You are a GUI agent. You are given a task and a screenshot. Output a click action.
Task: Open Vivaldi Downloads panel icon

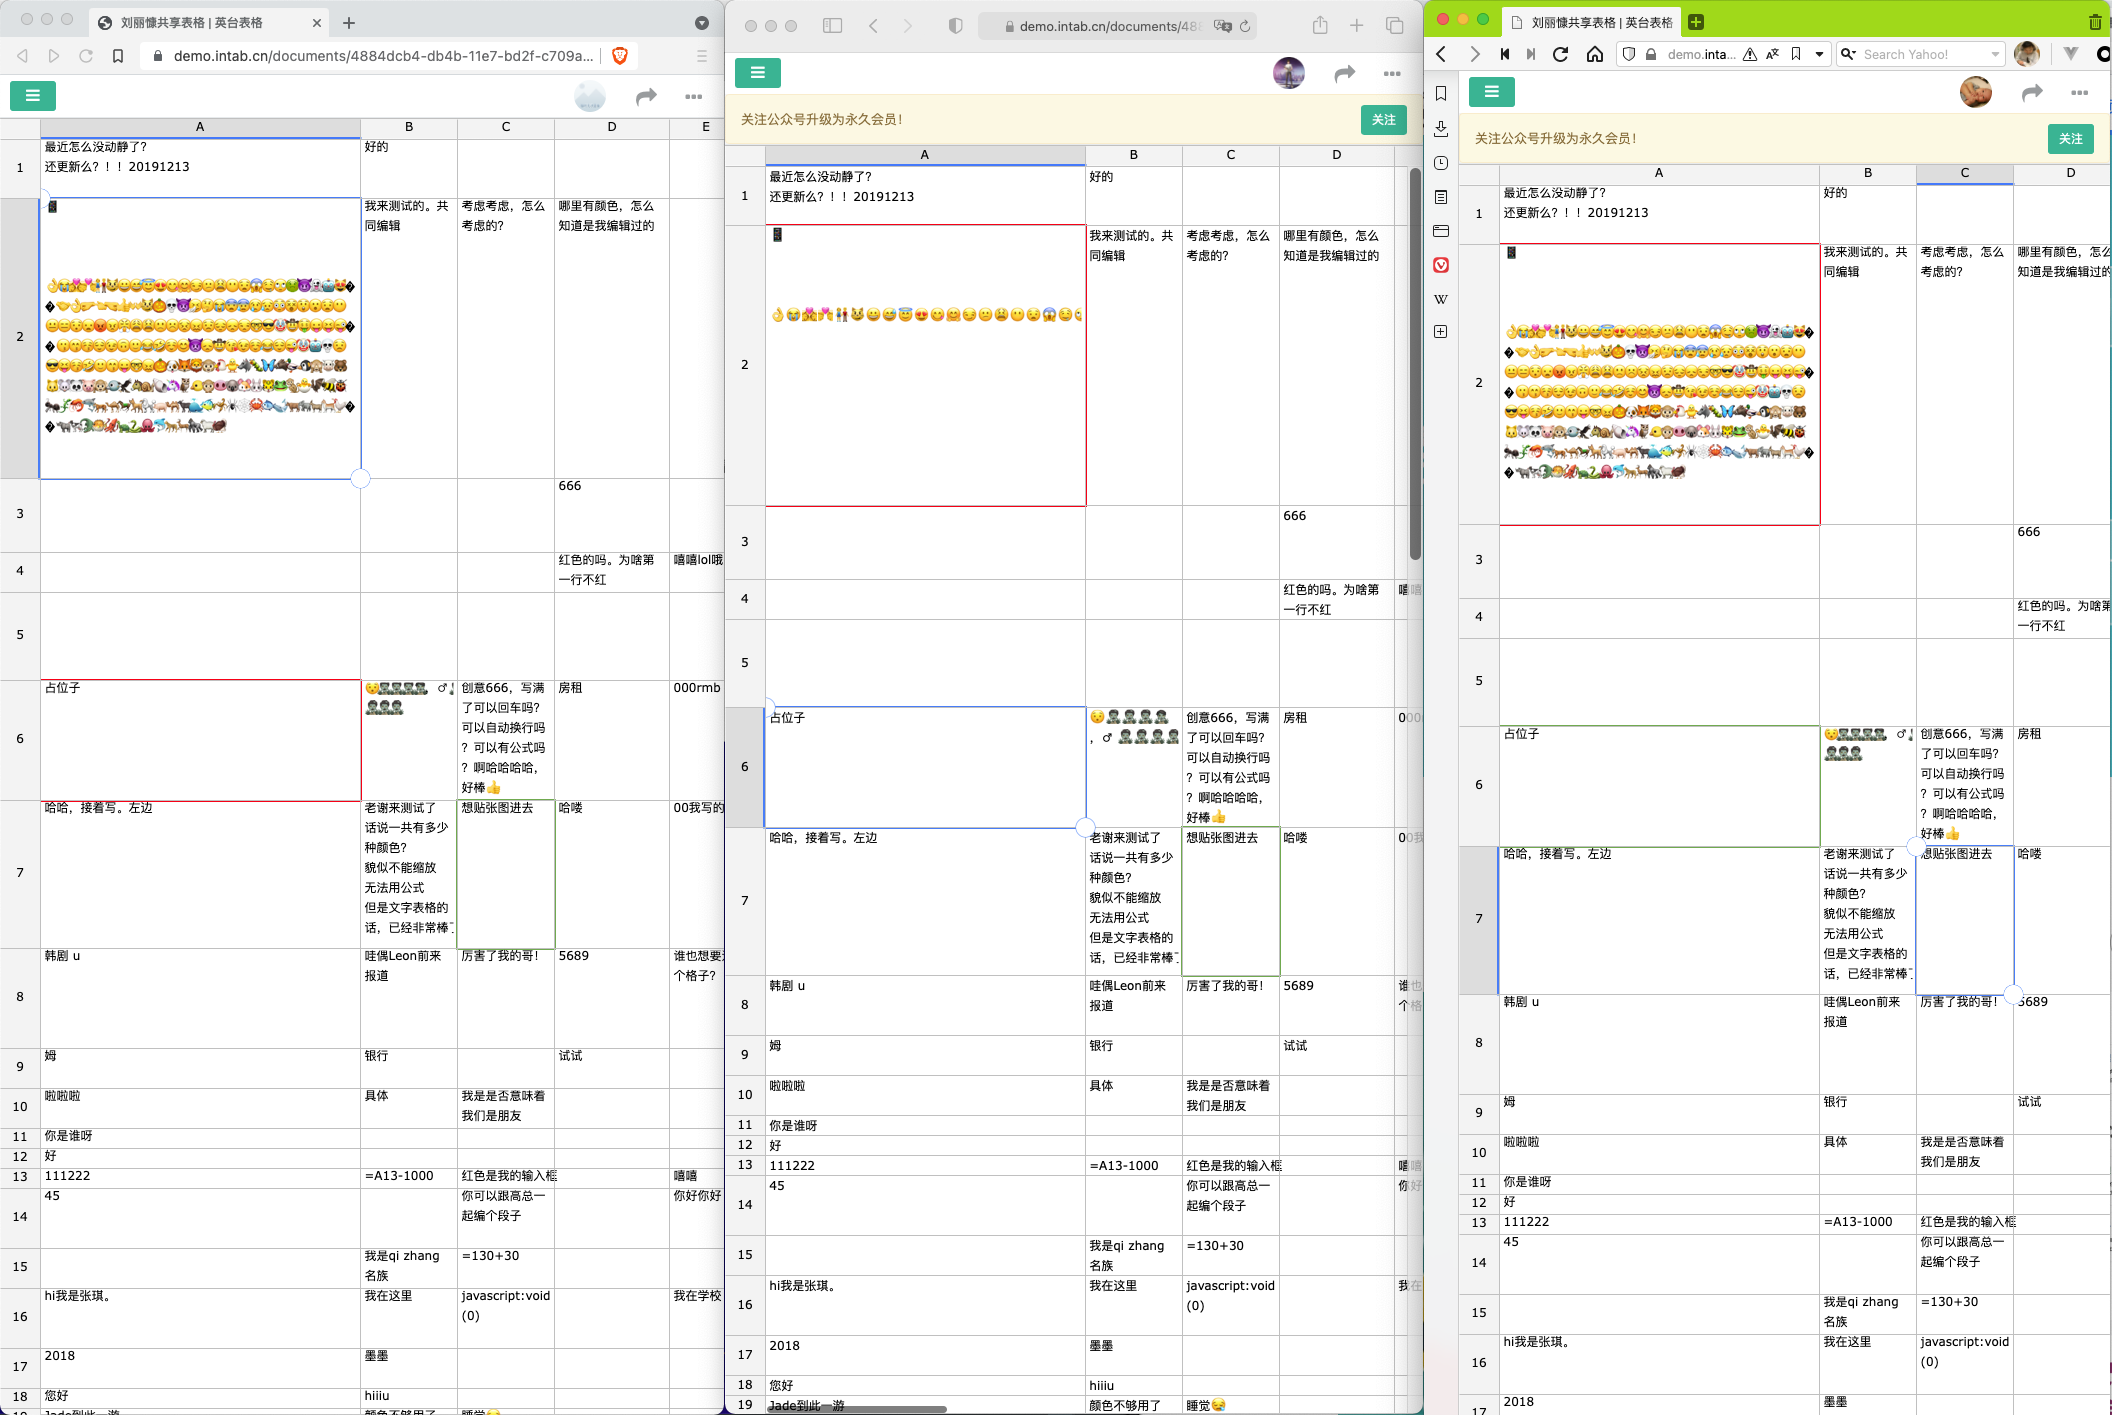[1441, 128]
